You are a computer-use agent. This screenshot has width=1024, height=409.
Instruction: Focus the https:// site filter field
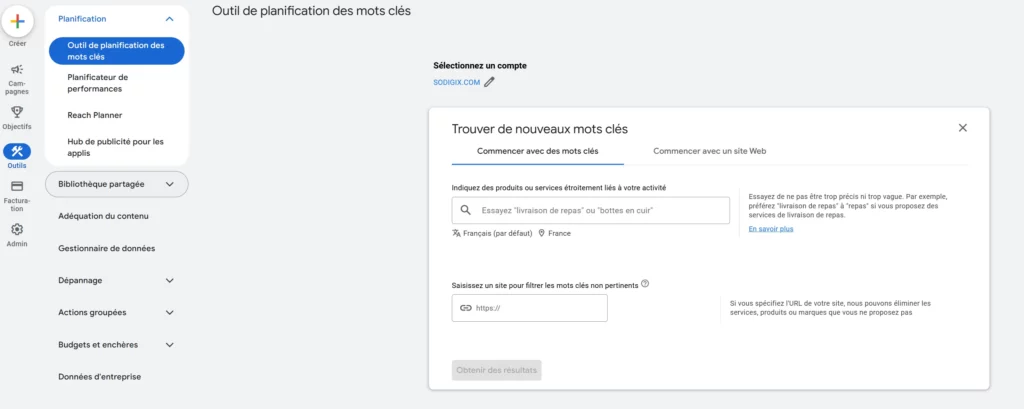530,308
